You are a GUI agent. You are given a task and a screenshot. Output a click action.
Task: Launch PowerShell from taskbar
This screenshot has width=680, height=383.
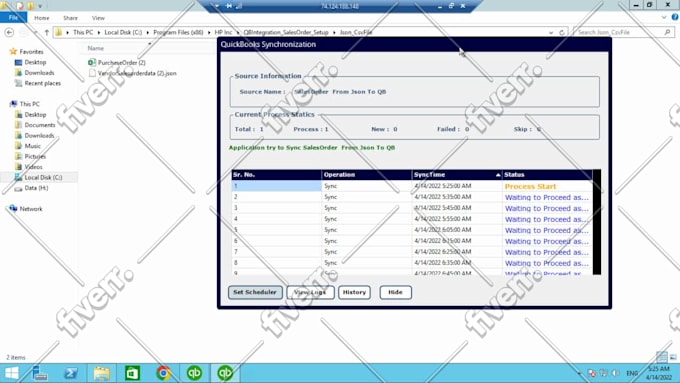71,373
